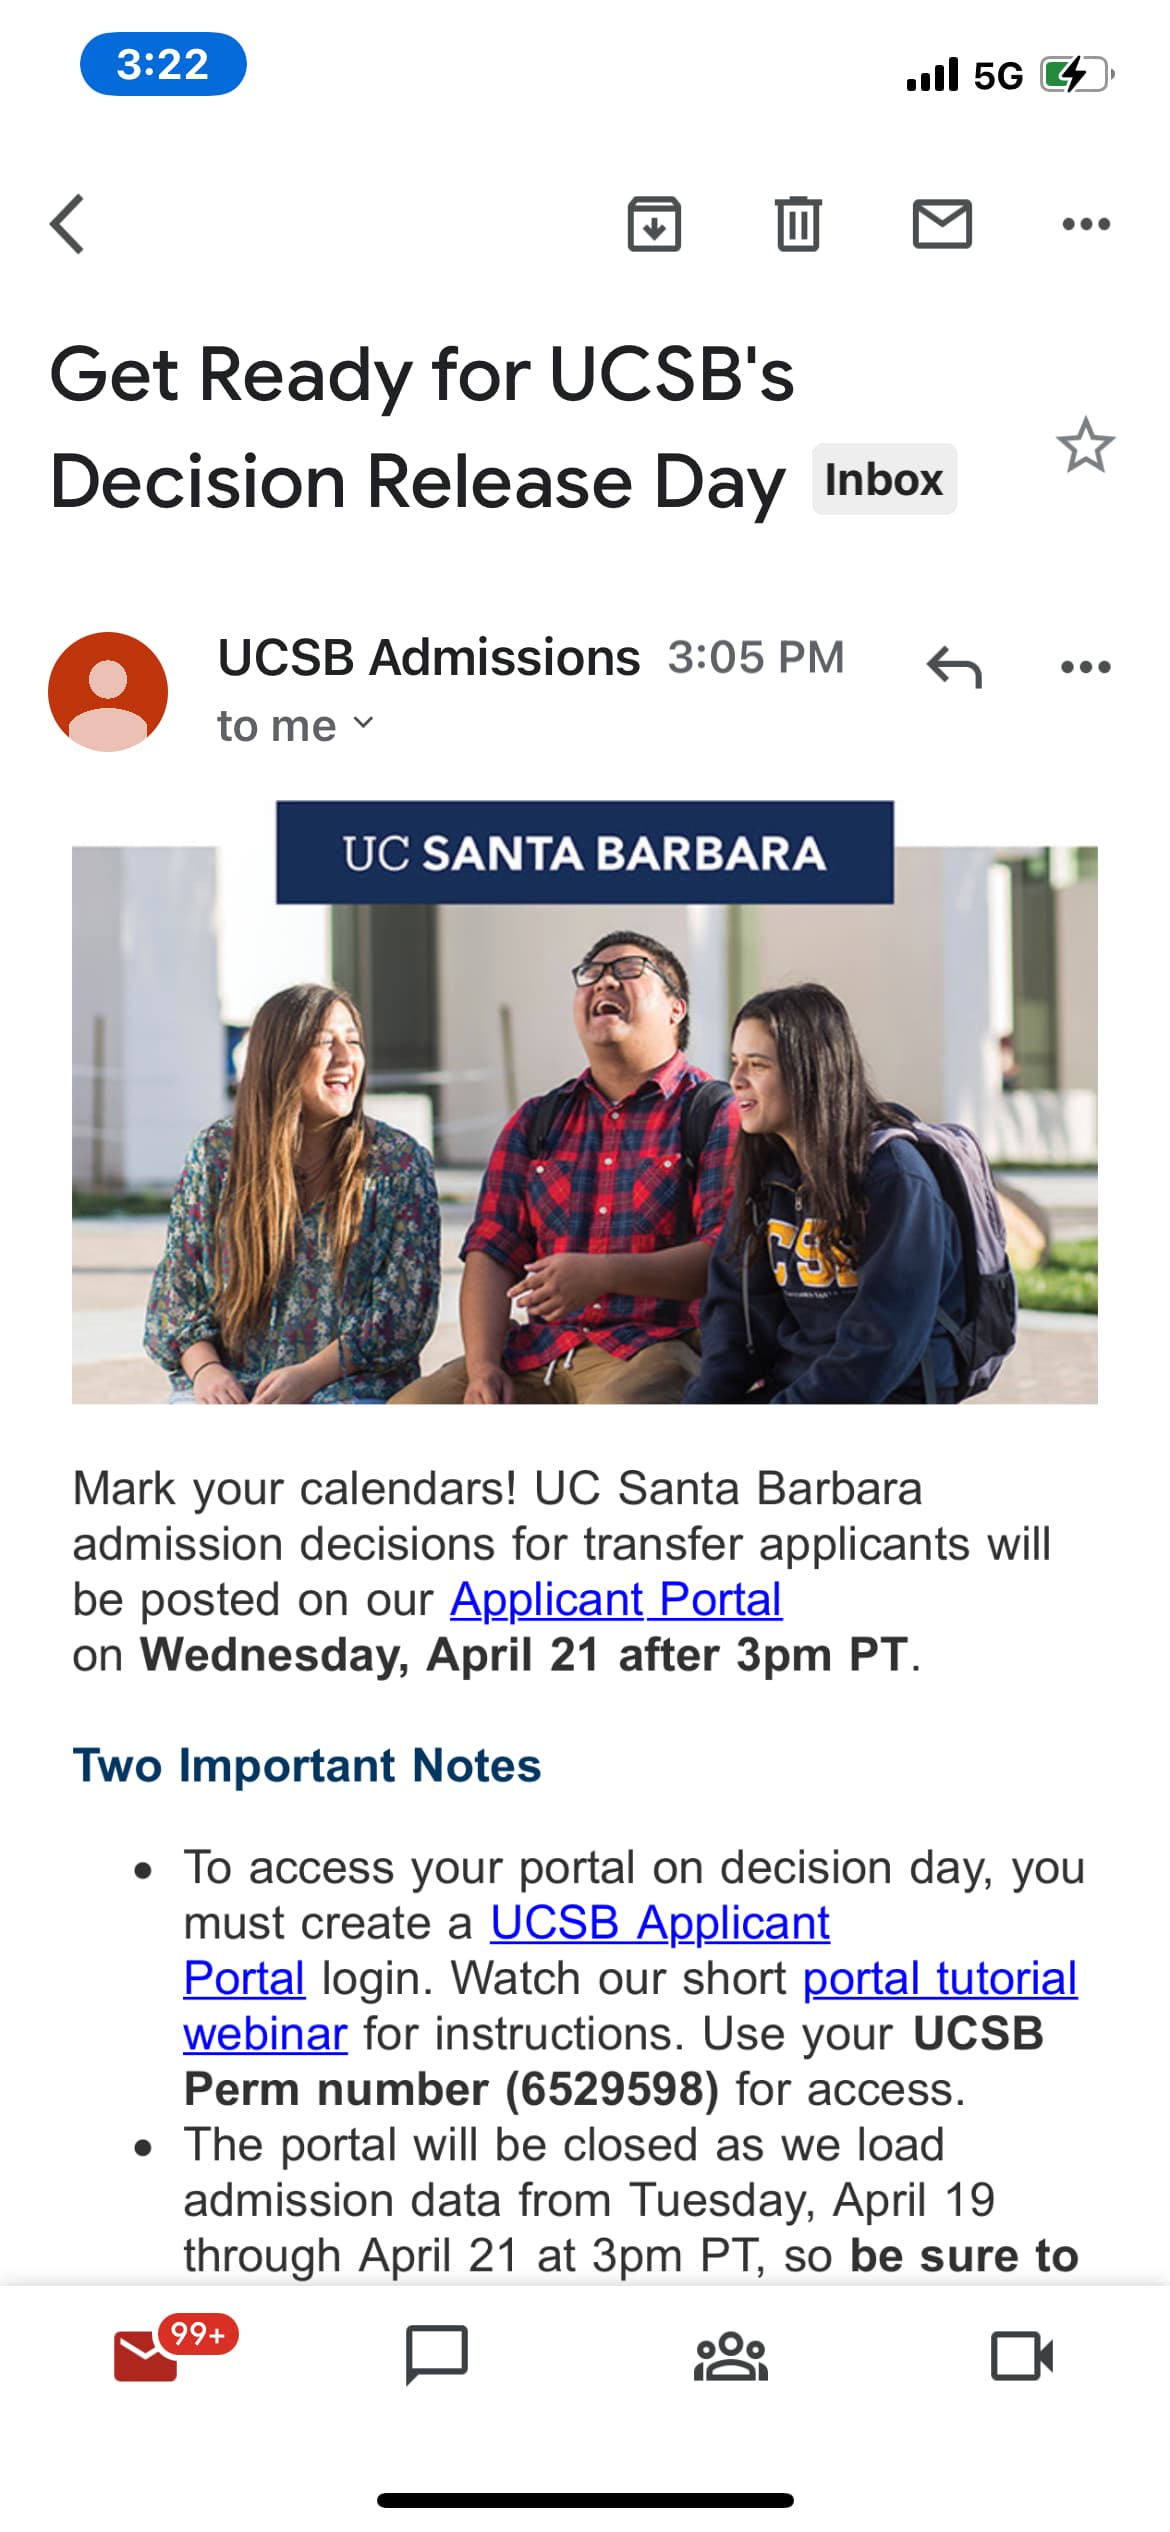Open the portal tutorial webinar link
The image size is (1170, 2532).
coord(940,1979)
